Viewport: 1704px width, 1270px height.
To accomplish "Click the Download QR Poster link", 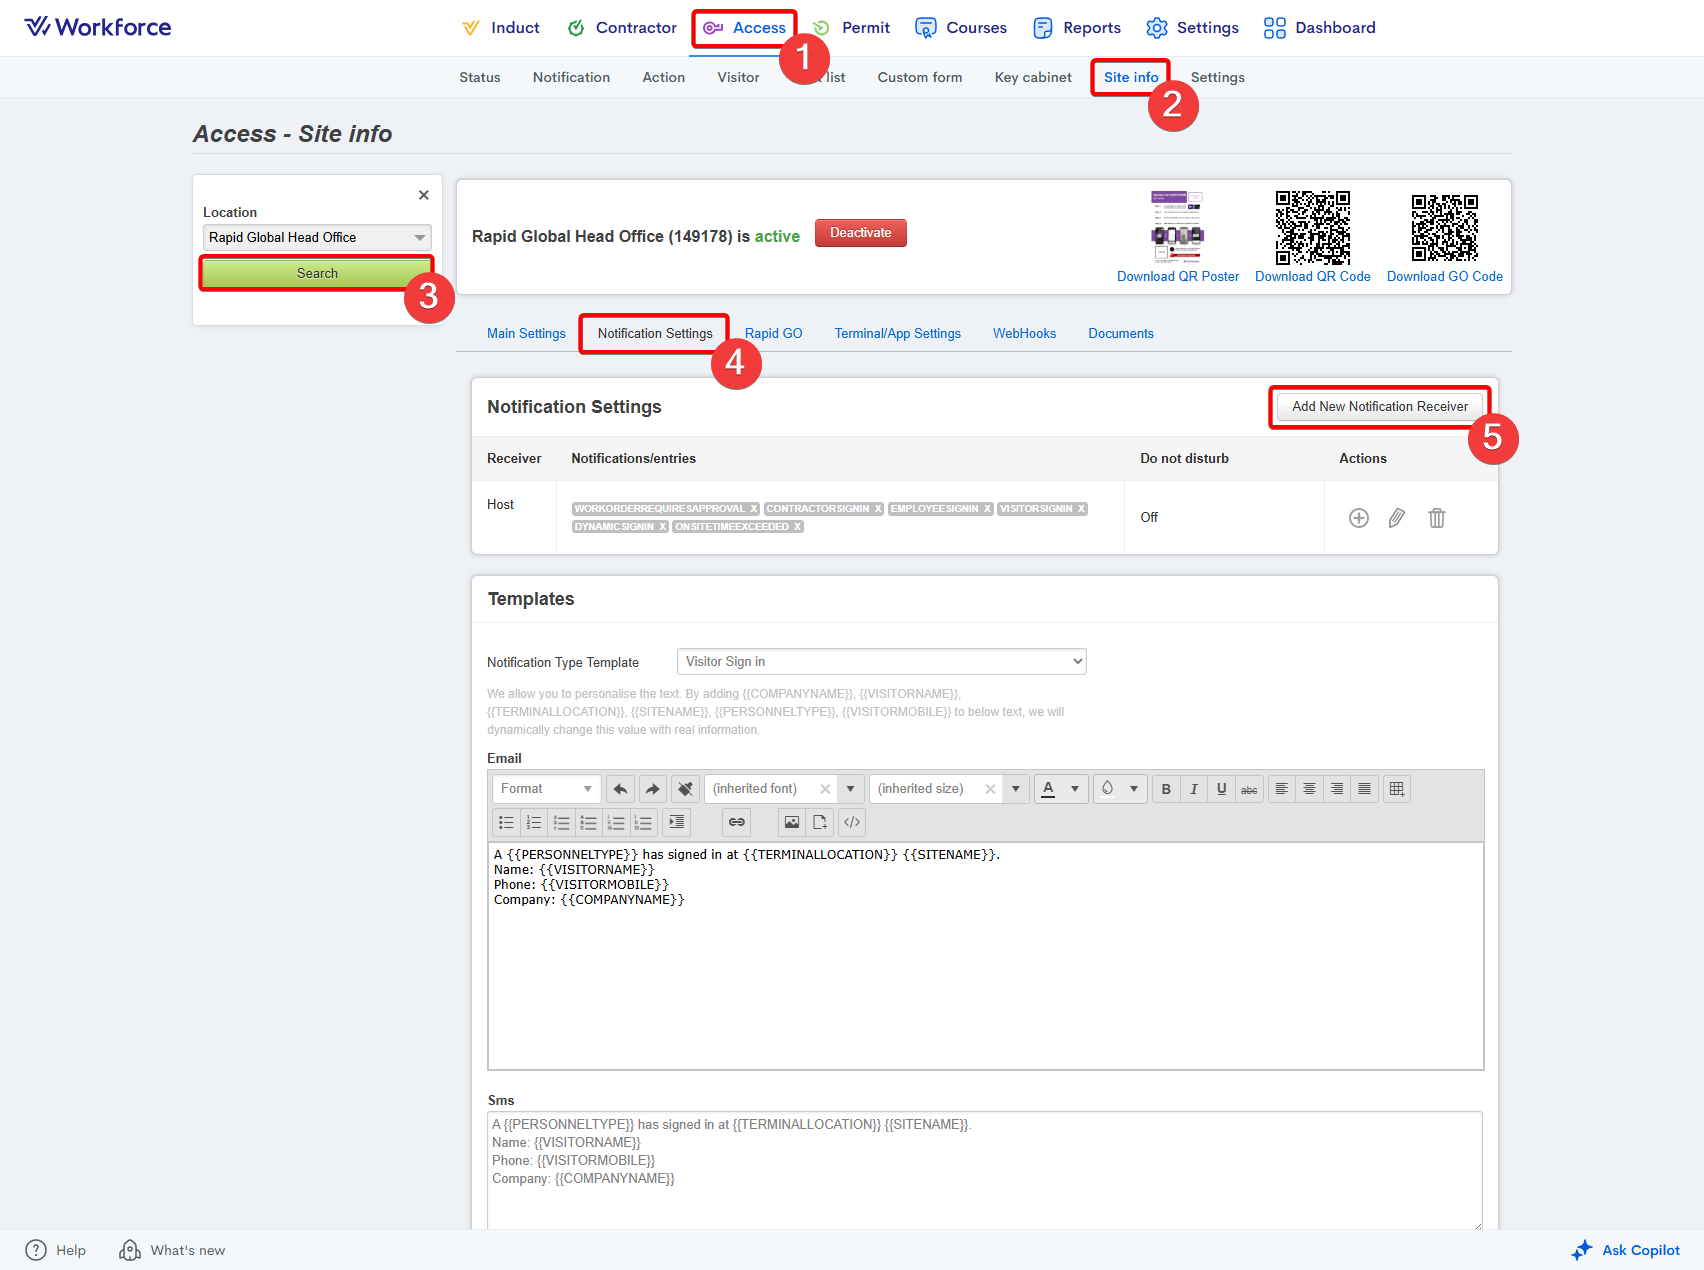I will (1177, 277).
